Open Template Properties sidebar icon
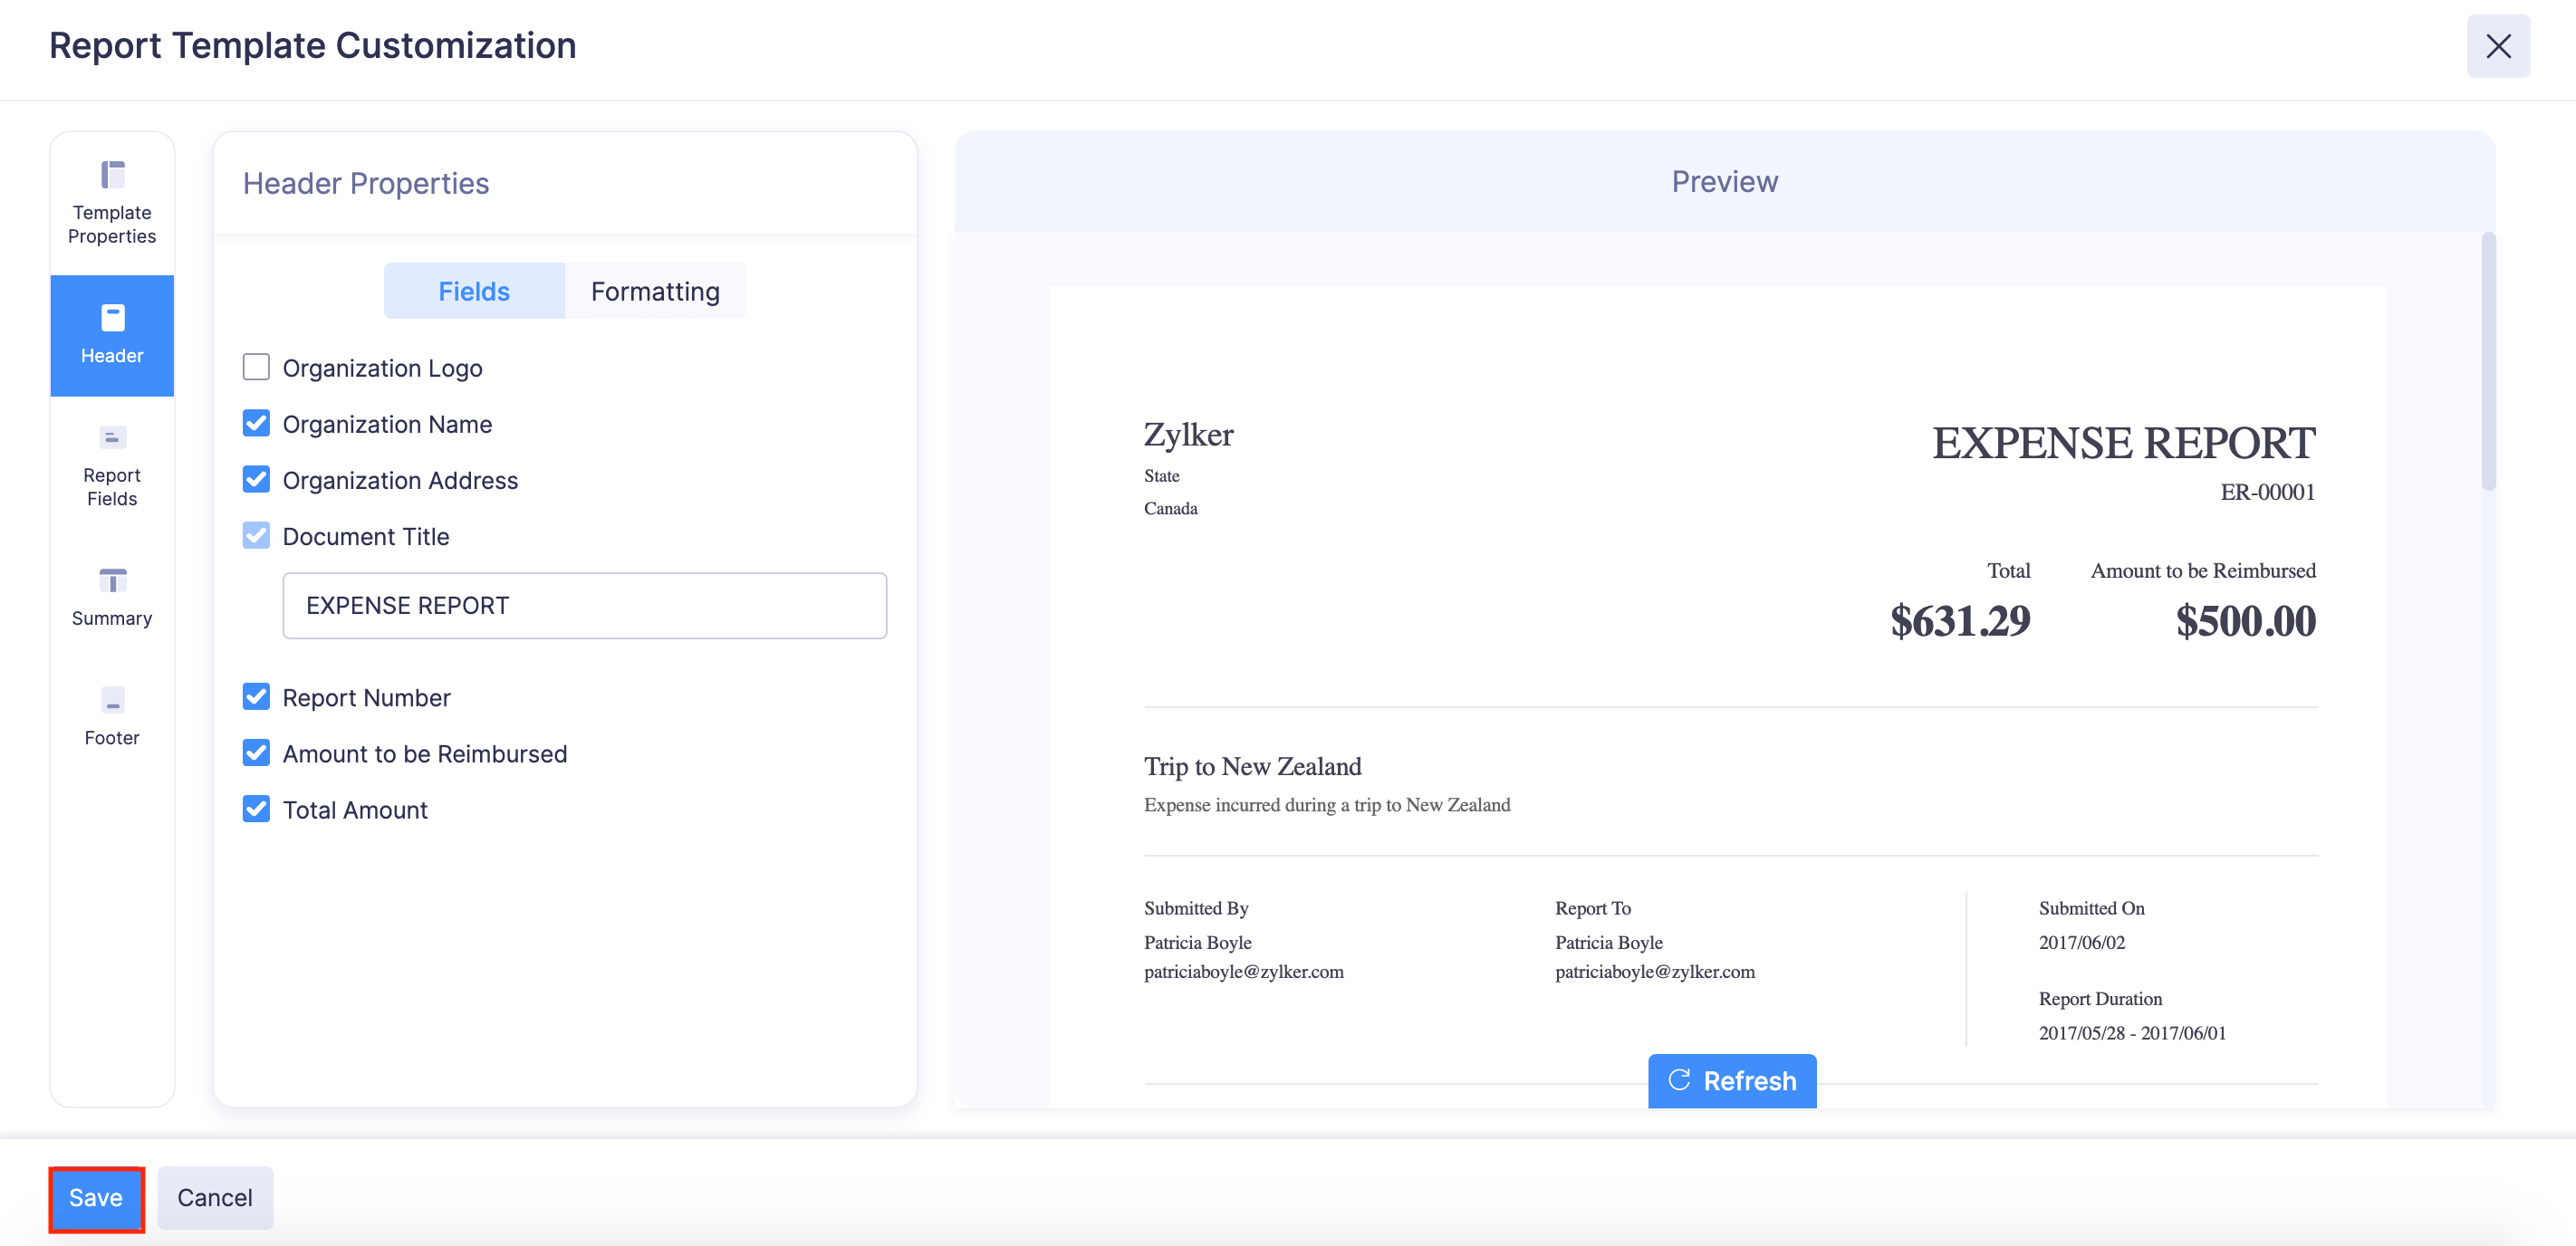Image resolution: width=2576 pixels, height=1246 pixels. [x=112, y=176]
